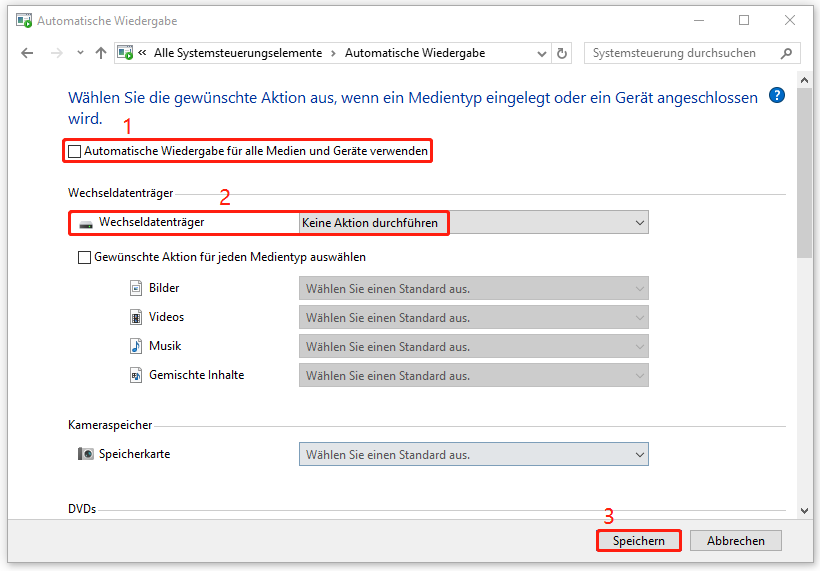Open help via blue question mark icon
820x571 pixels.
(x=777, y=95)
